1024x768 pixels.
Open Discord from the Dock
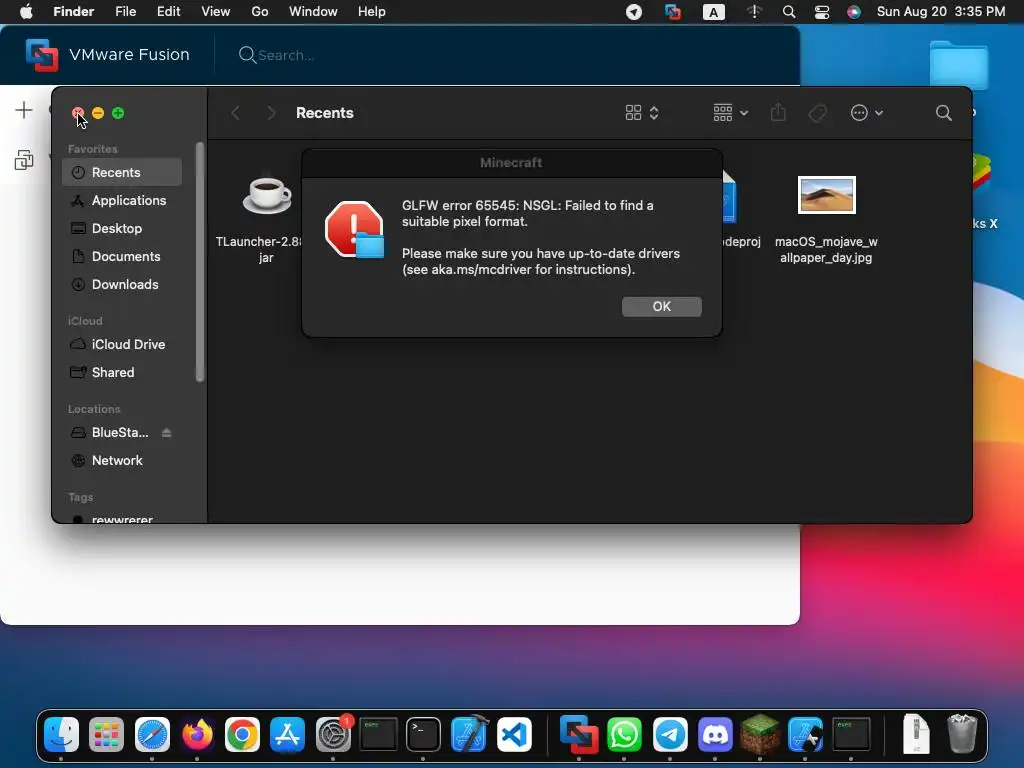pos(715,734)
